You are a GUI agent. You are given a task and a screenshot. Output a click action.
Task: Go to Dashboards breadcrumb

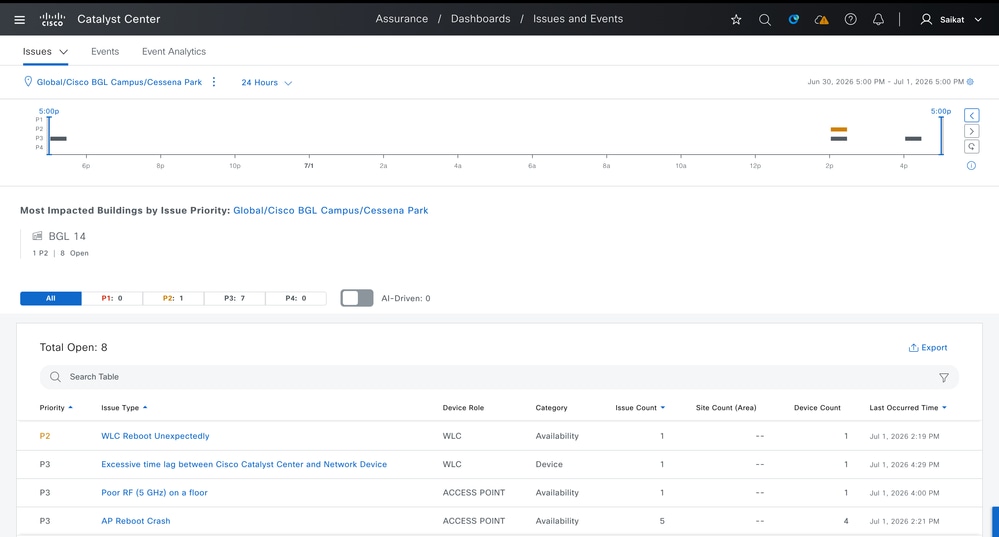point(480,19)
